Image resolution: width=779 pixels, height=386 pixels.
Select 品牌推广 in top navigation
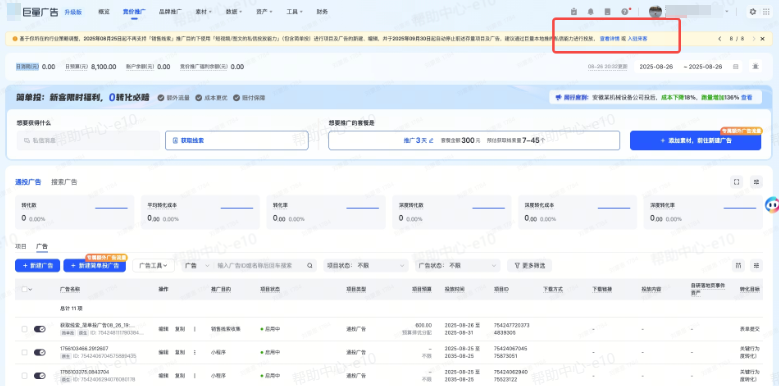click(x=170, y=11)
